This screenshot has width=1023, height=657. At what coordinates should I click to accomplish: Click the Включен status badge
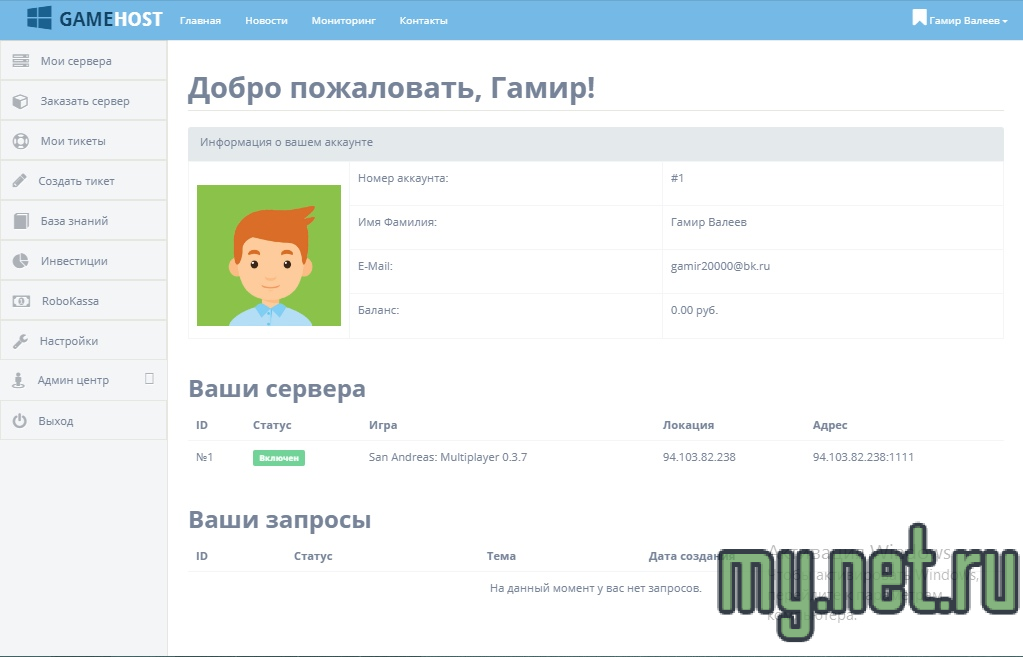[x=278, y=458]
